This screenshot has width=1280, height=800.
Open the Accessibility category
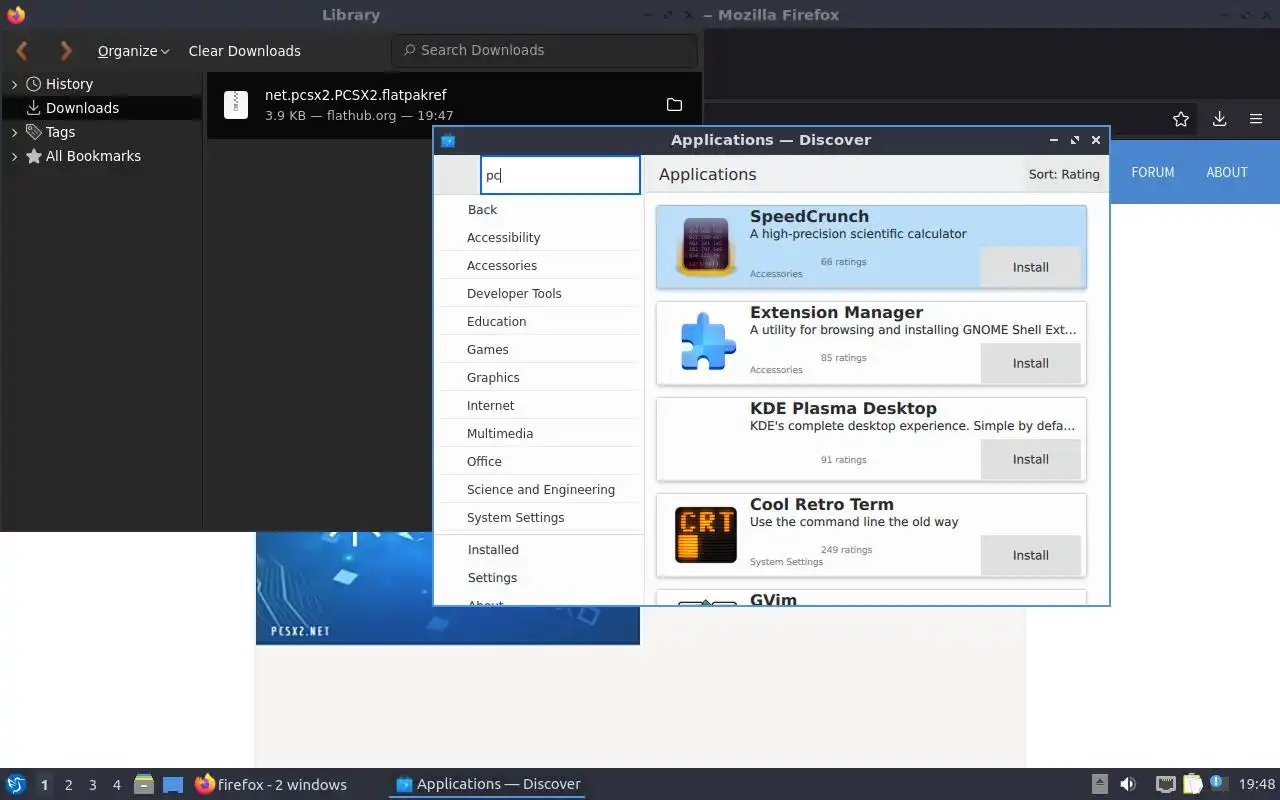pos(503,238)
